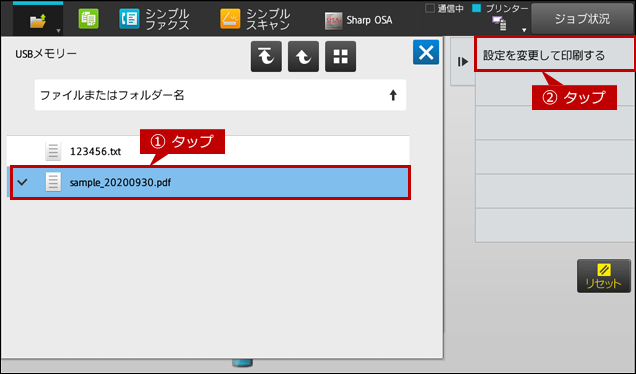Click the 通信中 status indicator
The height and width of the screenshot is (374, 636).
click(444, 9)
